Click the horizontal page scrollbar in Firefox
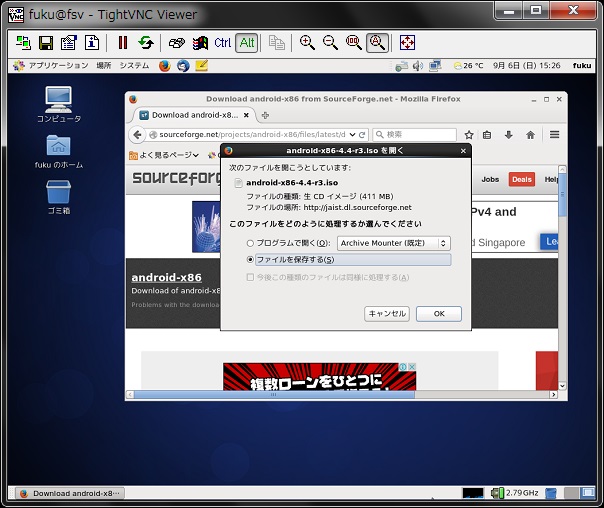This screenshot has height=508, width=604. click(x=274, y=394)
